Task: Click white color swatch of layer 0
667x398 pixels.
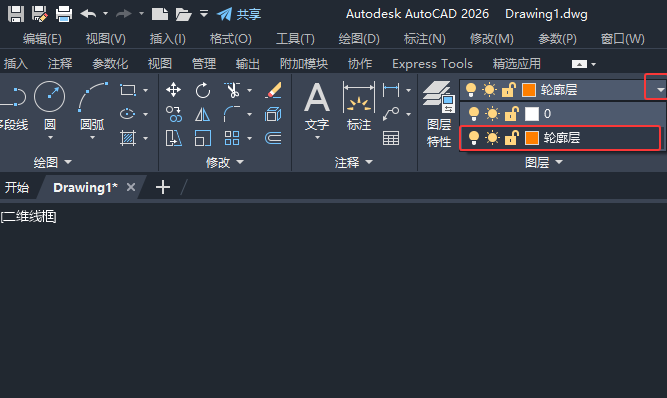Action: pos(532,114)
